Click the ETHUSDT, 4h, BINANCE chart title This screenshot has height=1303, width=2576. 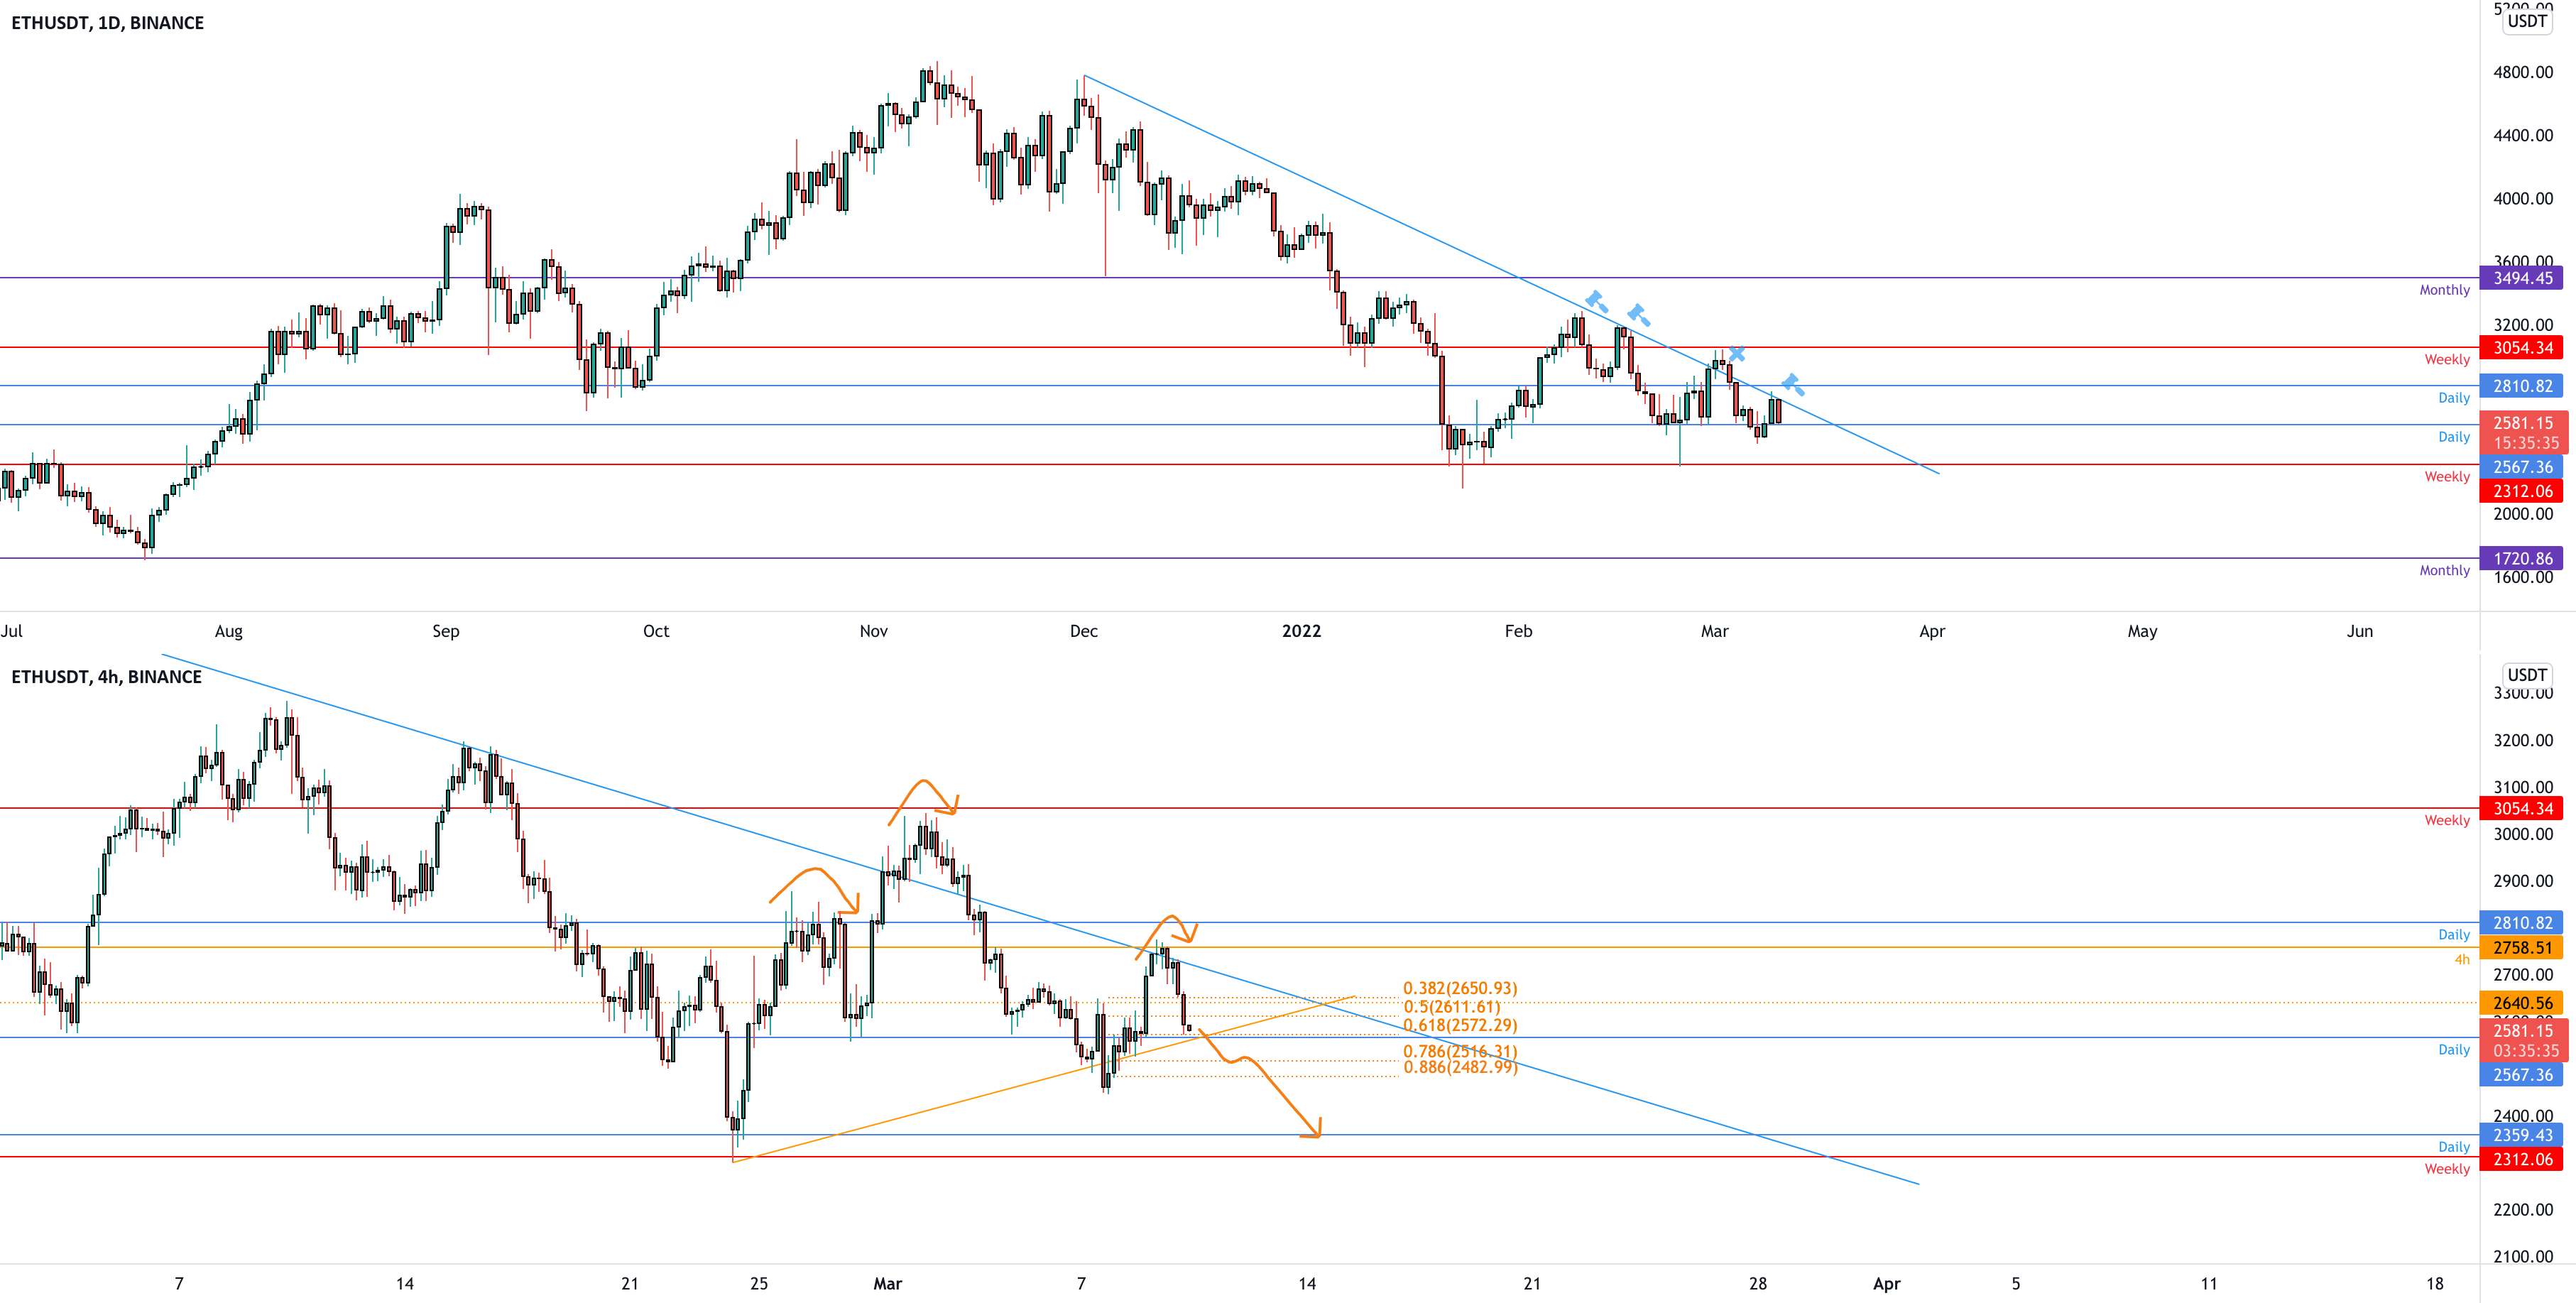point(106,677)
